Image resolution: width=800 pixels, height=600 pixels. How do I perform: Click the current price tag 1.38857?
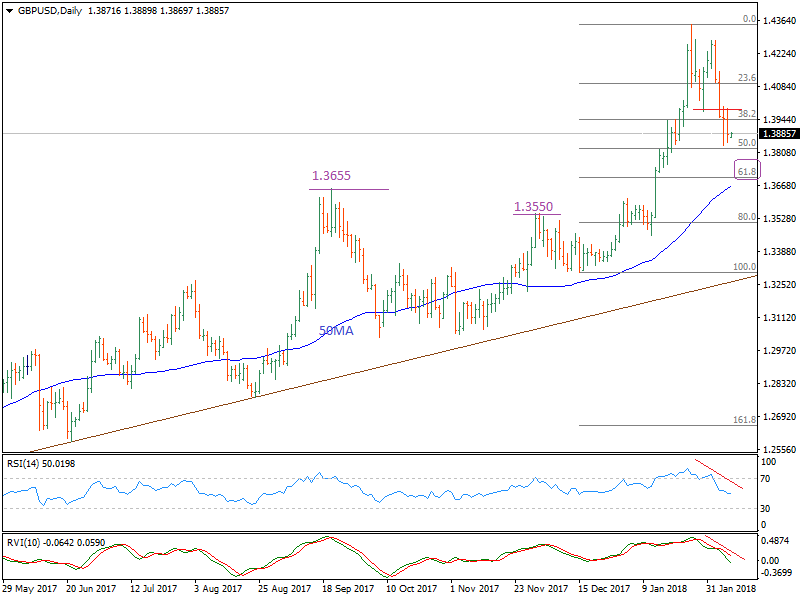pyautogui.click(x=778, y=133)
